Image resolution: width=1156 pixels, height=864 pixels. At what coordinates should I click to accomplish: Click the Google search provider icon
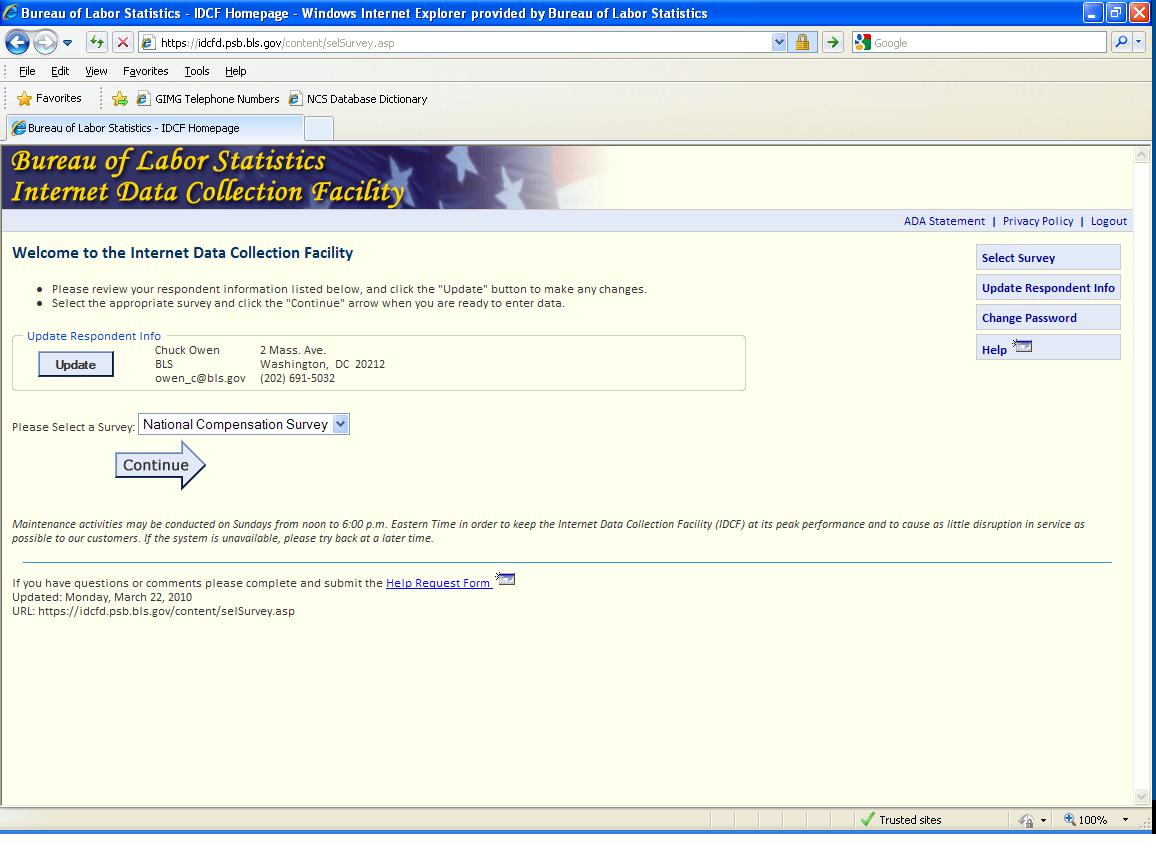(x=862, y=43)
